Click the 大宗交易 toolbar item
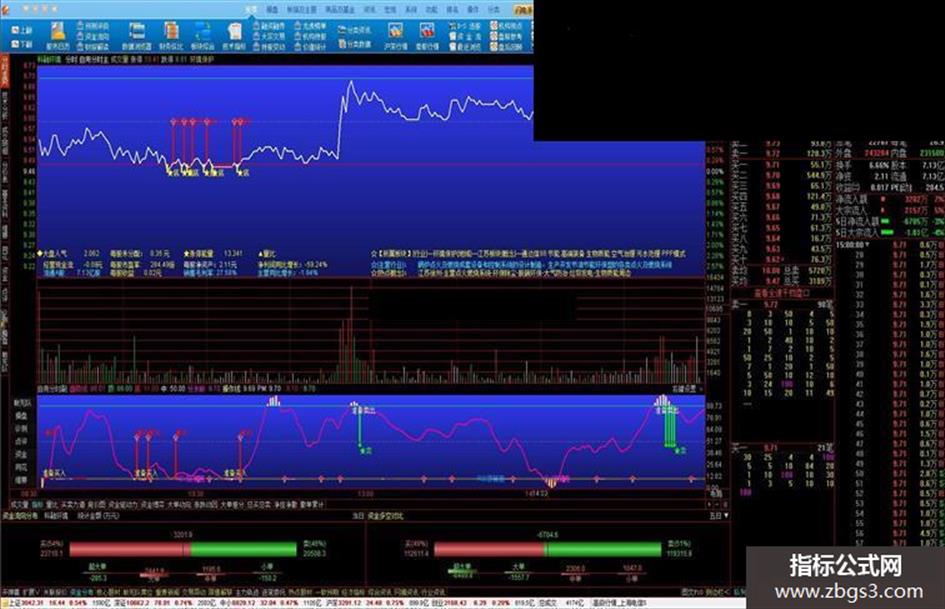 269,36
